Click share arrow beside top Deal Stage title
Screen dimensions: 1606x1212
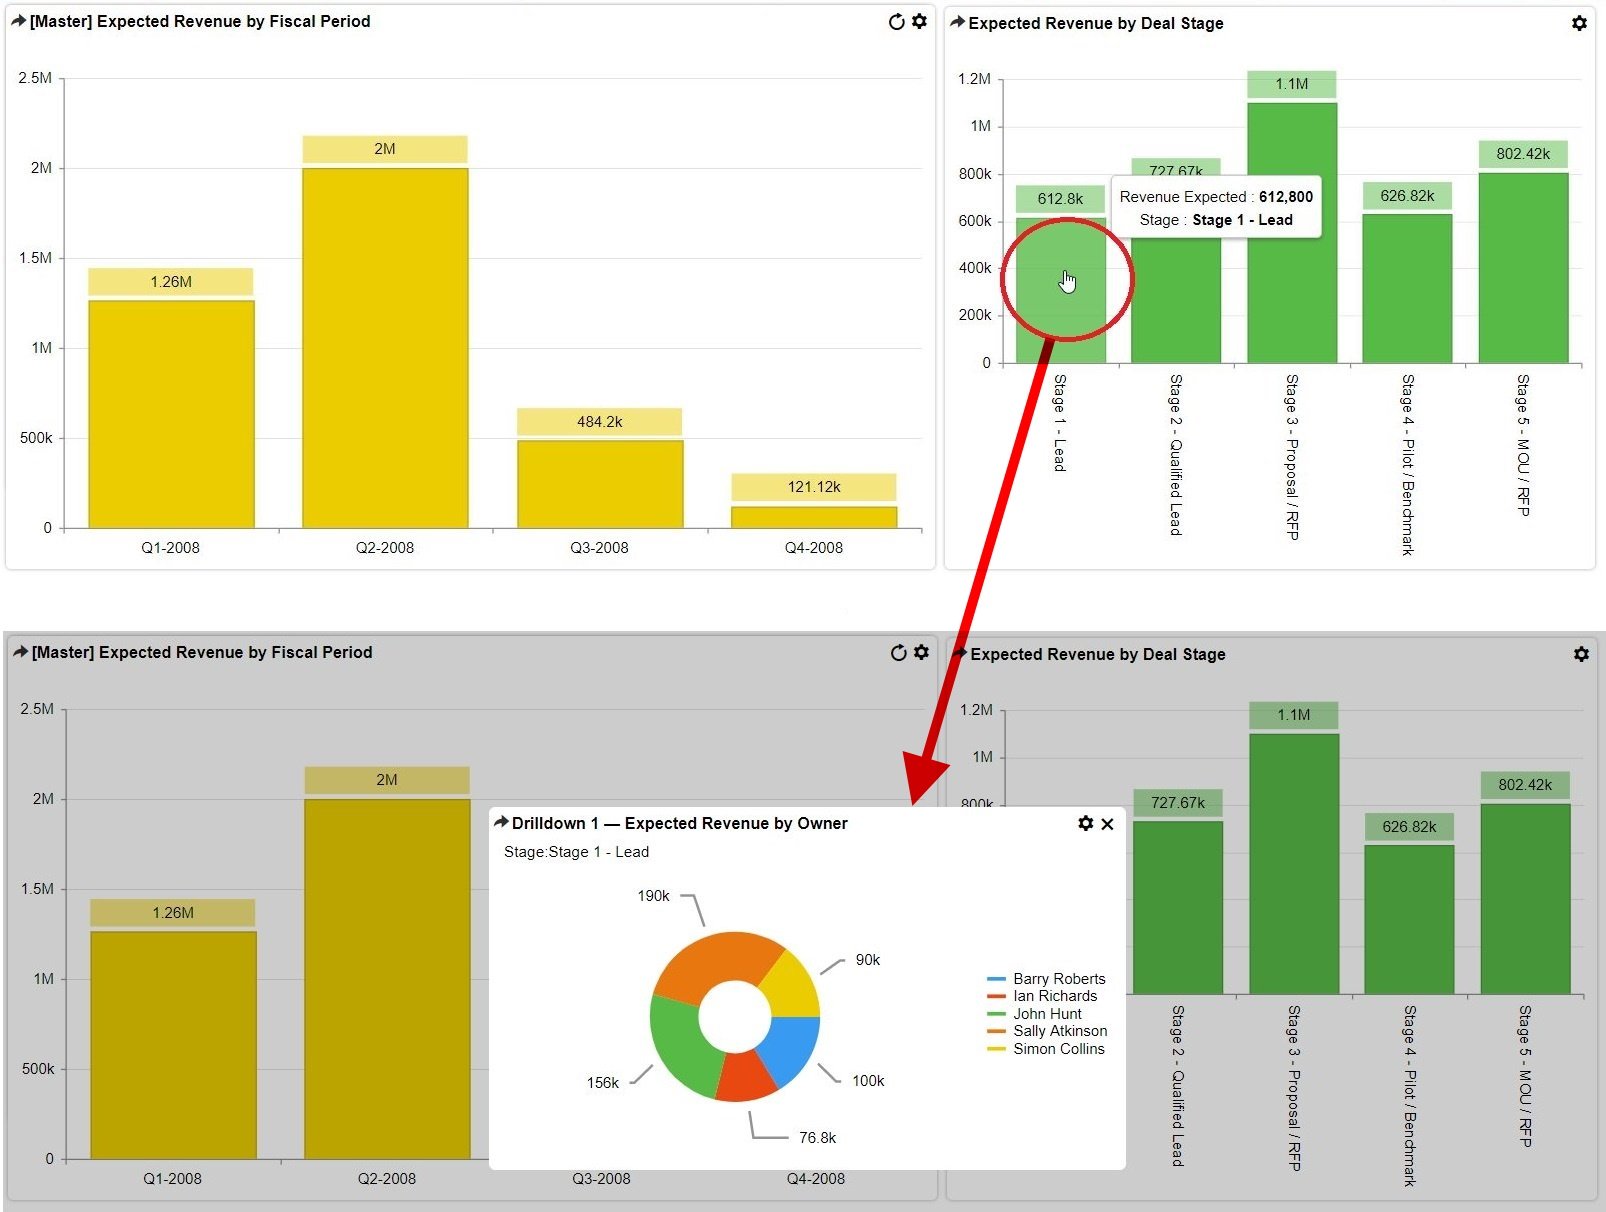(957, 22)
